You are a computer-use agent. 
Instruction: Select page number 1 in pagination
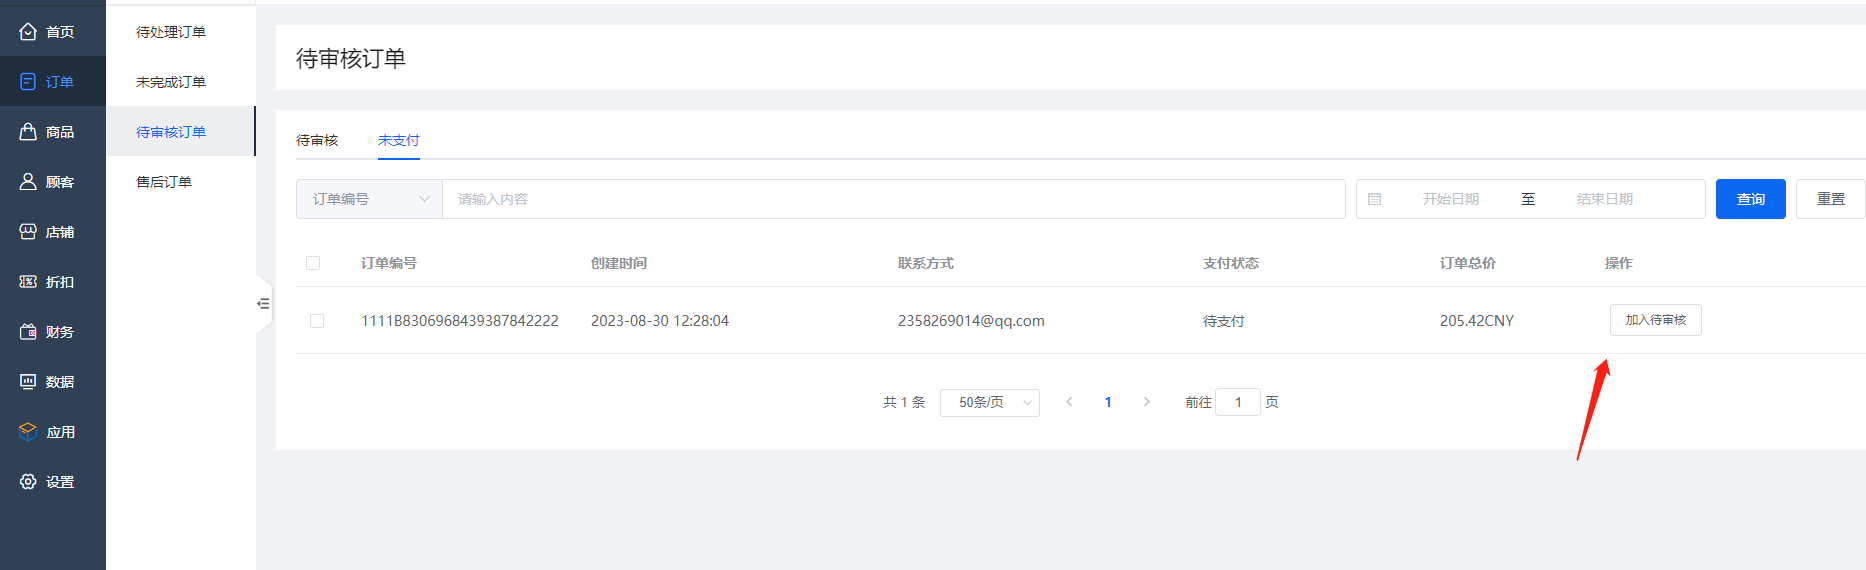1108,402
